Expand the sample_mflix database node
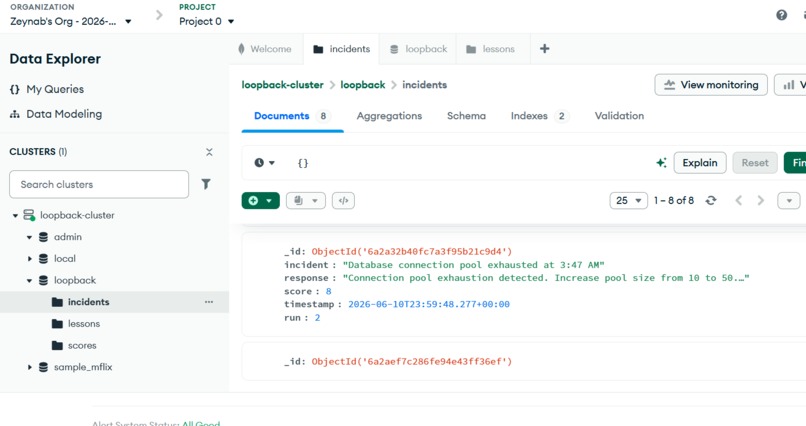 tap(29, 367)
